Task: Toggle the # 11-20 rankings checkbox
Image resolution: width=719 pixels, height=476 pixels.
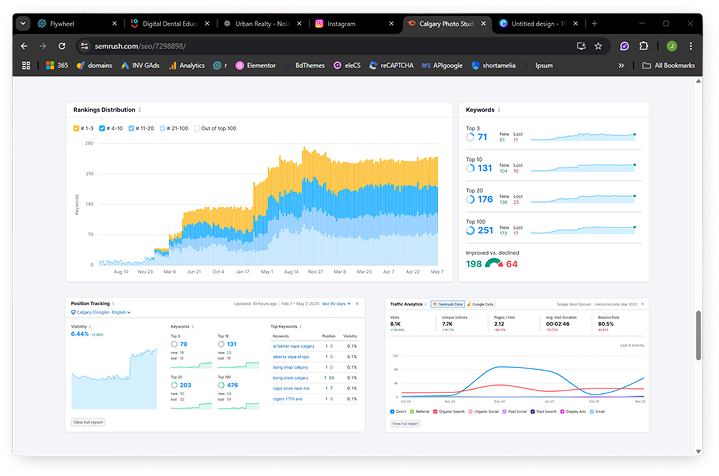Action: (131, 128)
